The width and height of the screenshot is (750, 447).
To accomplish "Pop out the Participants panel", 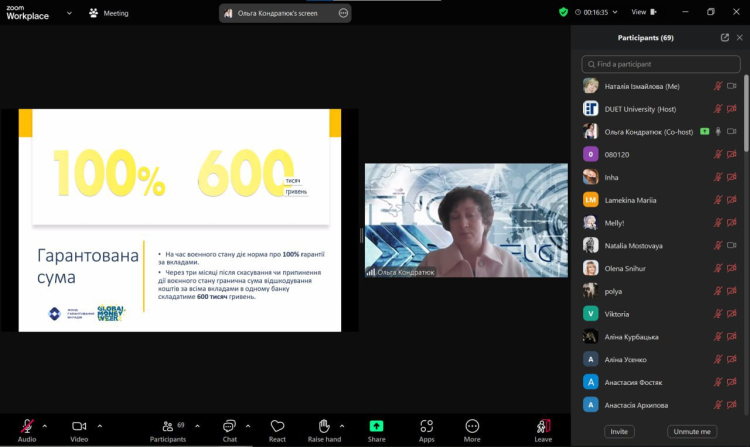I will click(725, 37).
